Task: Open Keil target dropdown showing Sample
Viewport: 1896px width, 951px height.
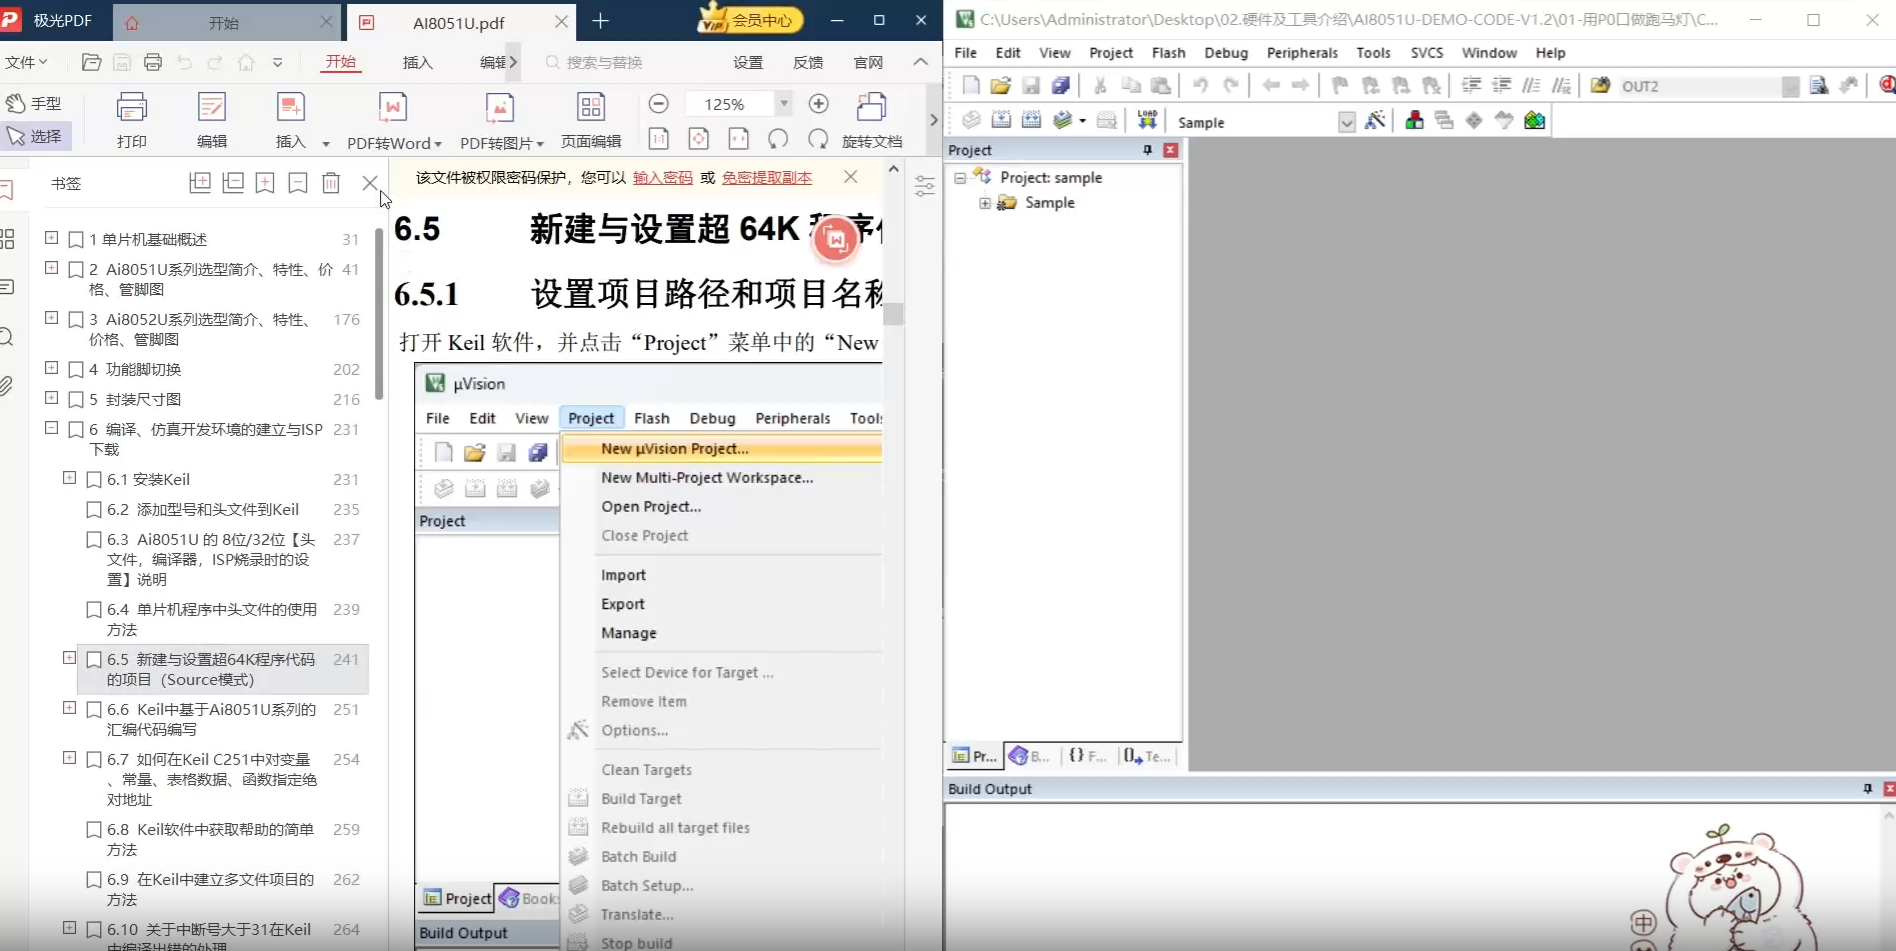Action: click(1347, 122)
